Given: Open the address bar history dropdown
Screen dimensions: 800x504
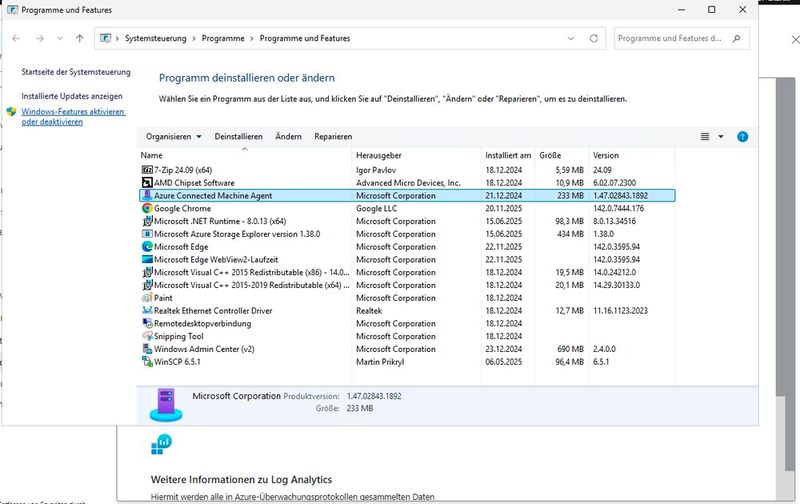Looking at the screenshot, I should 571,38.
